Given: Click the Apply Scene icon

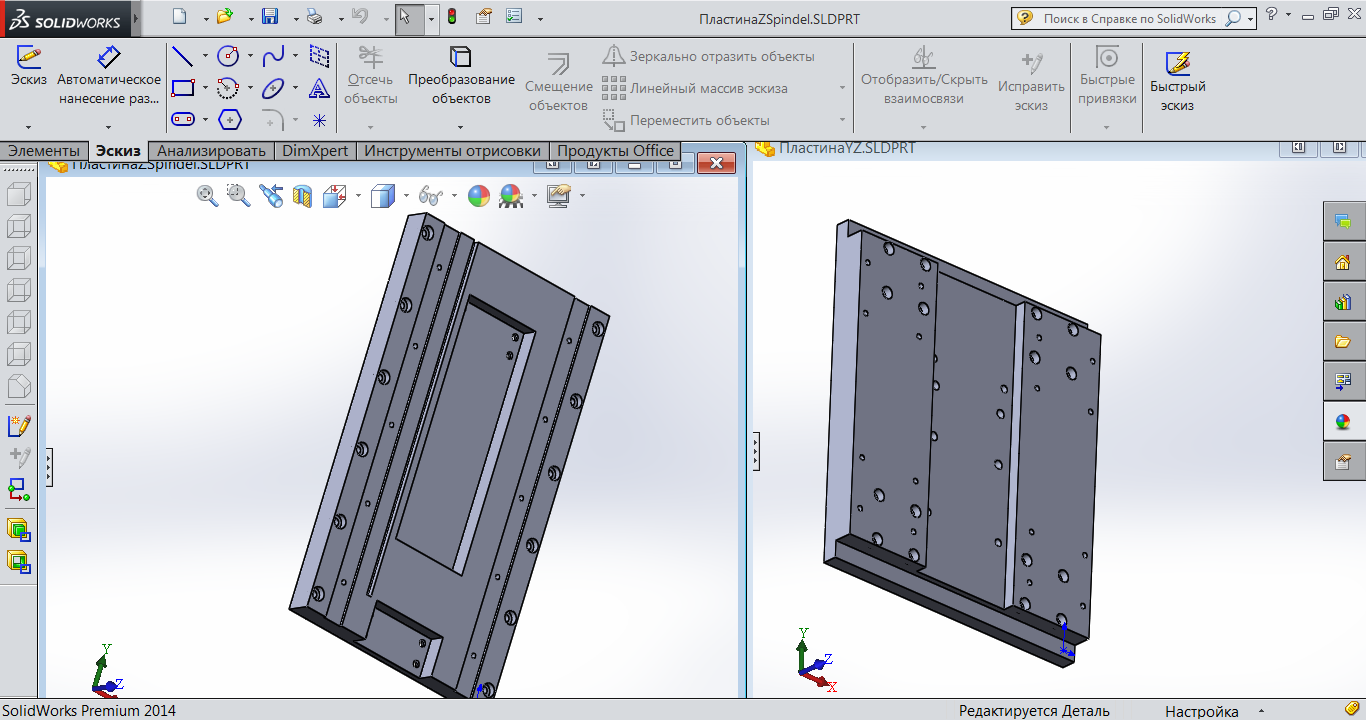Looking at the screenshot, I should (511, 196).
